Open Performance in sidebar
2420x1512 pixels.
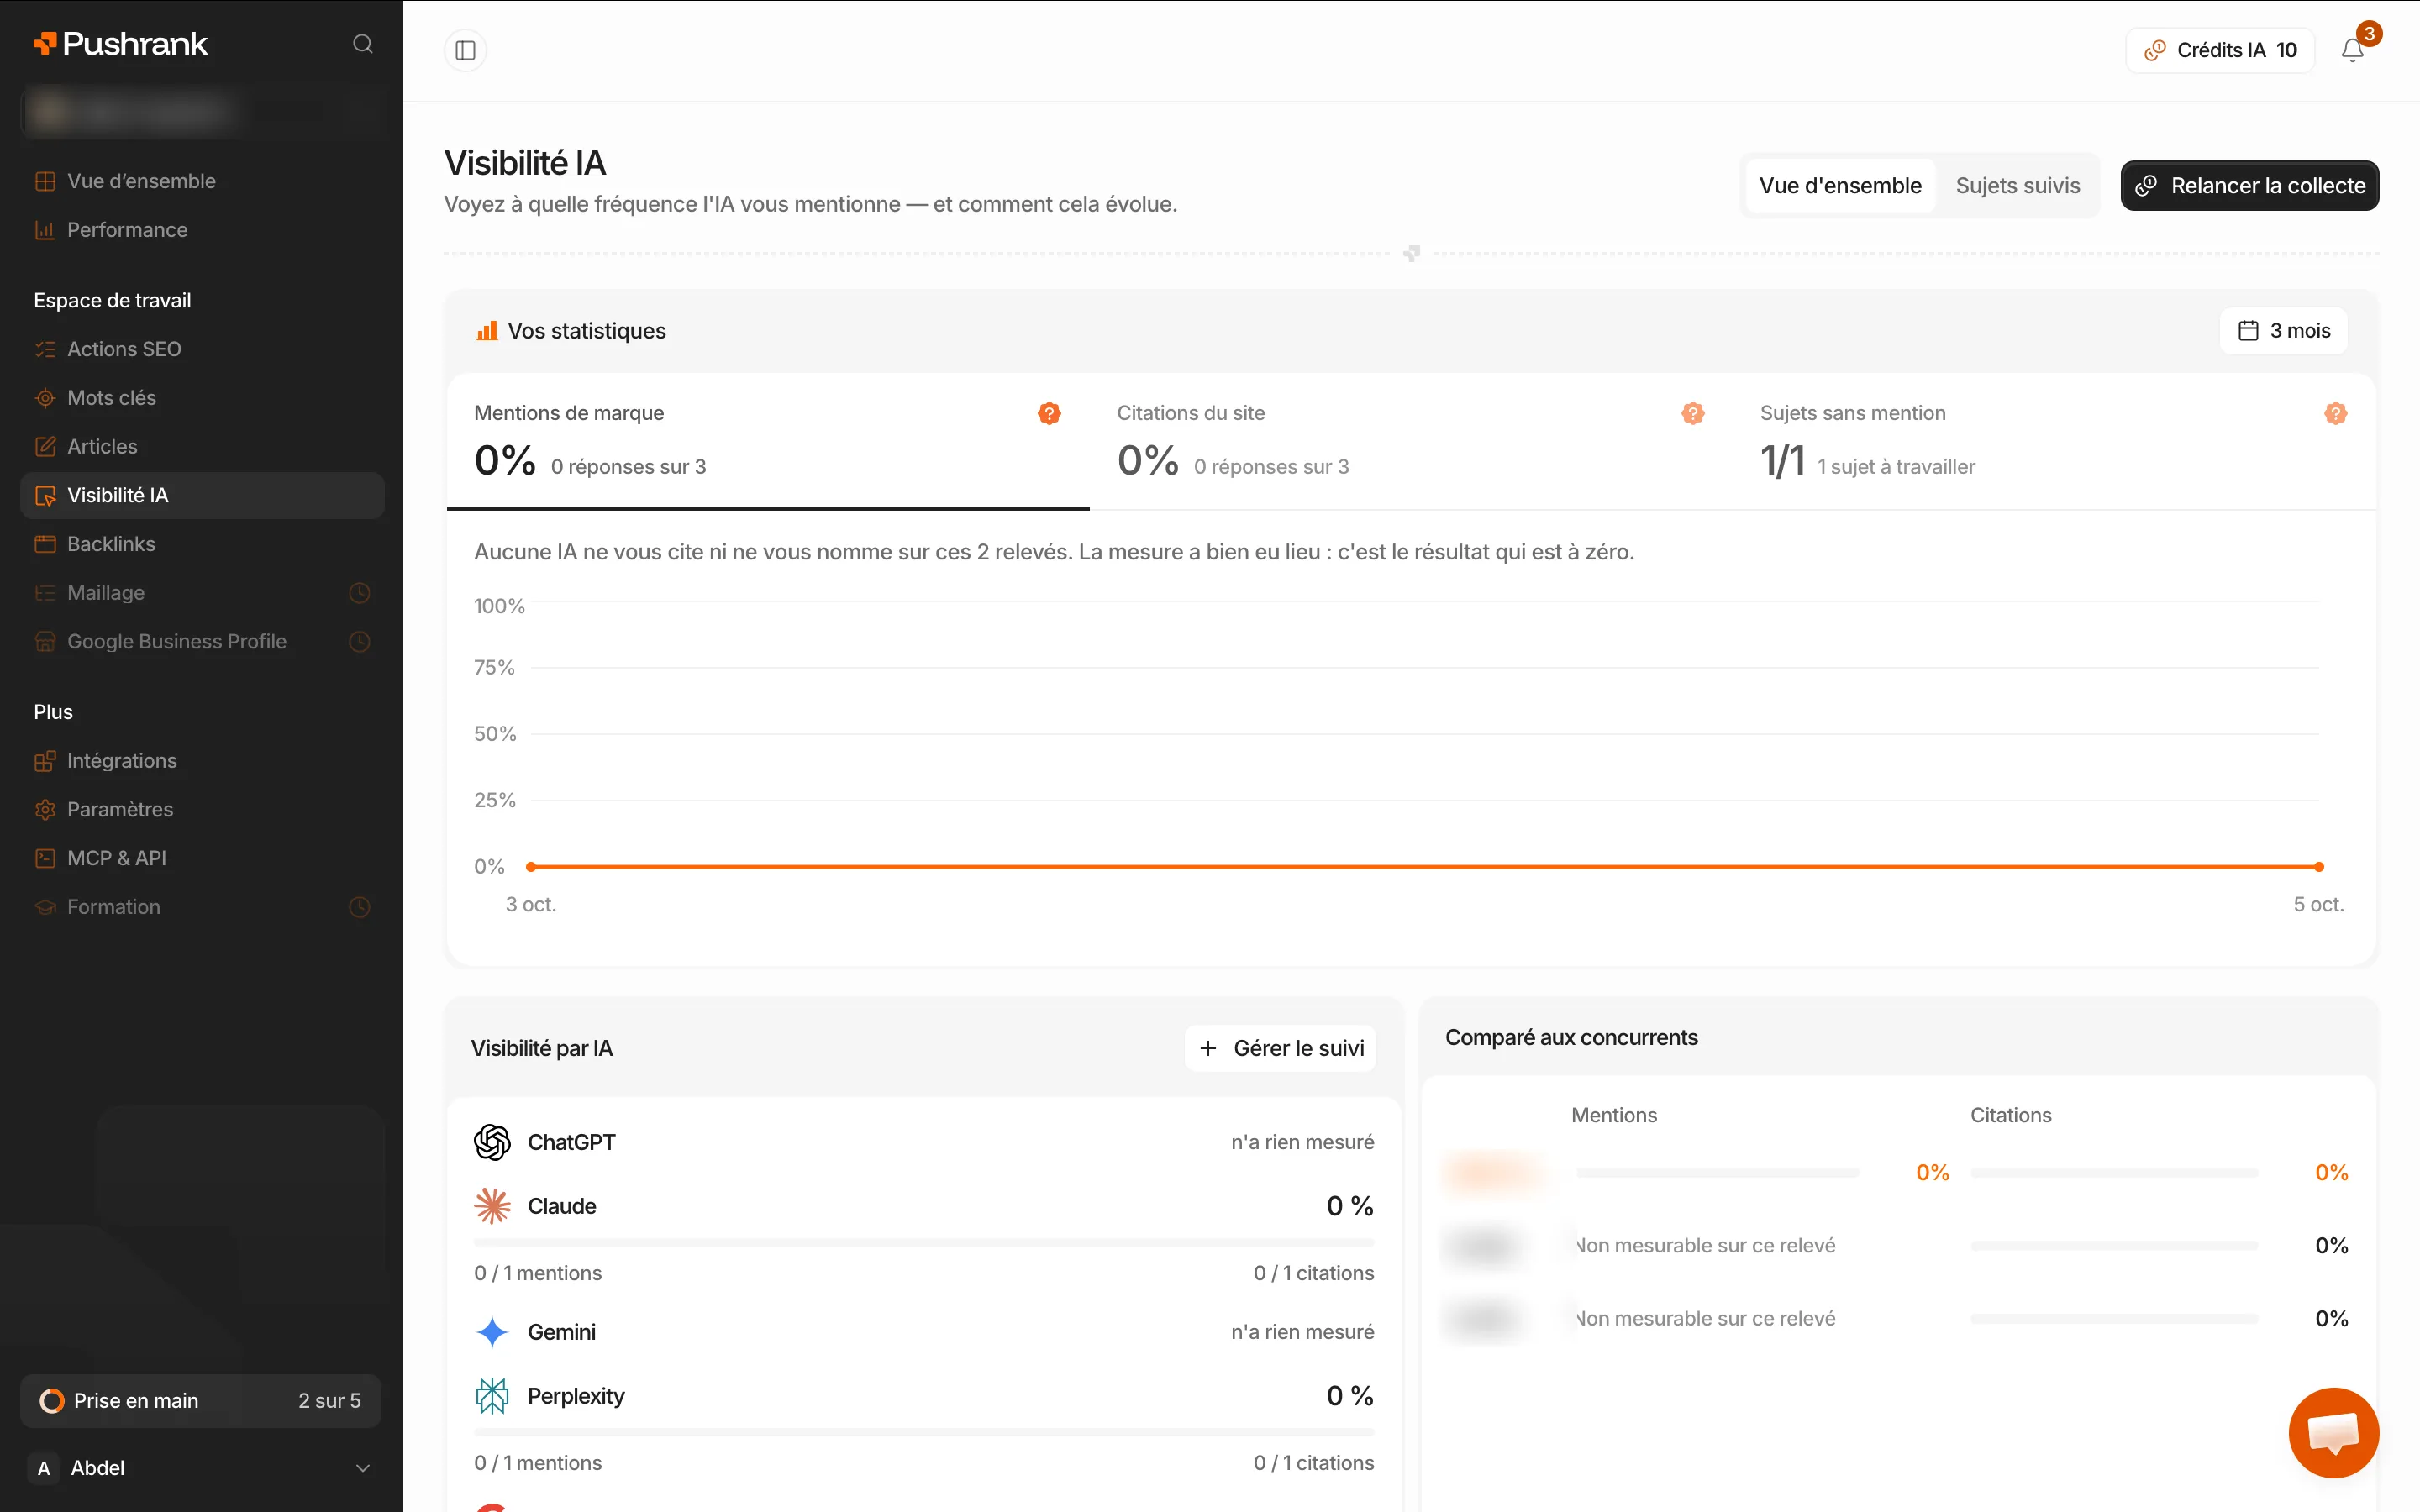(202, 230)
